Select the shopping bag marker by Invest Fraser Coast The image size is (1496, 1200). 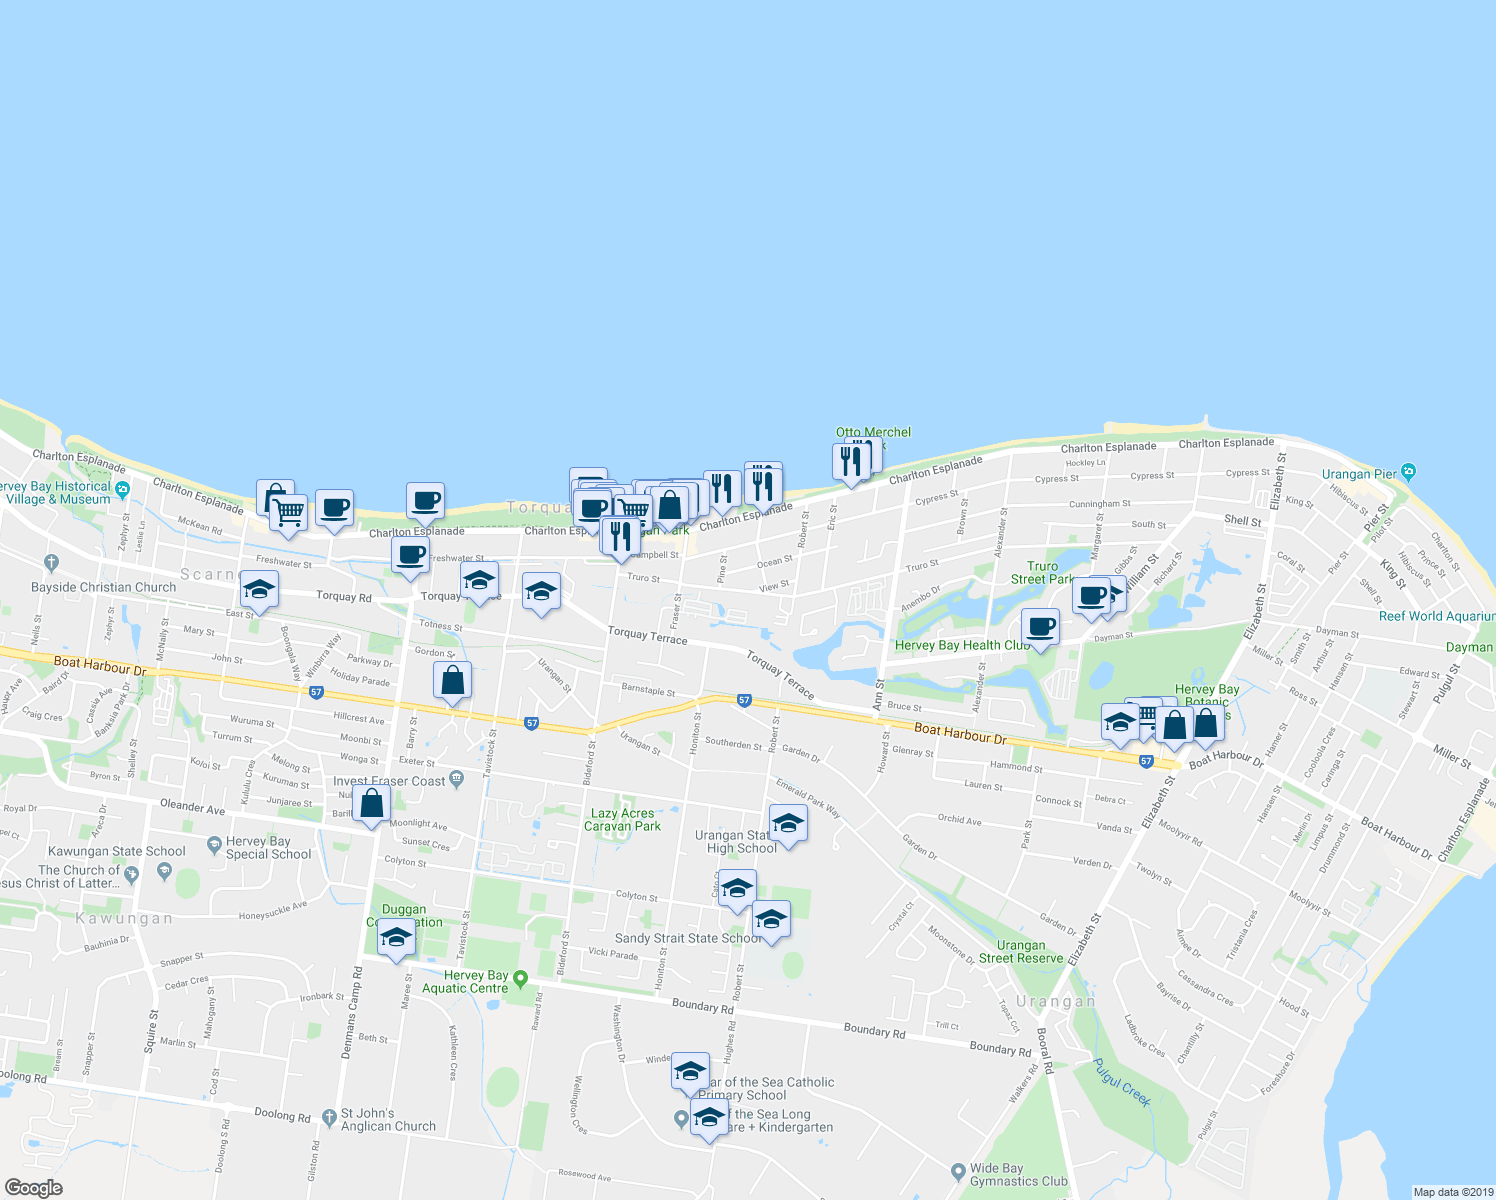371,804
